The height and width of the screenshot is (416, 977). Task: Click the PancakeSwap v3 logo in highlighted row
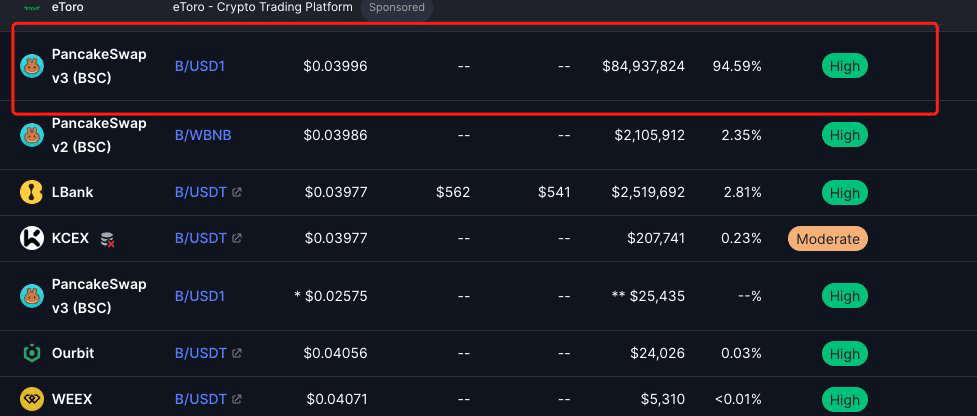tap(32, 66)
